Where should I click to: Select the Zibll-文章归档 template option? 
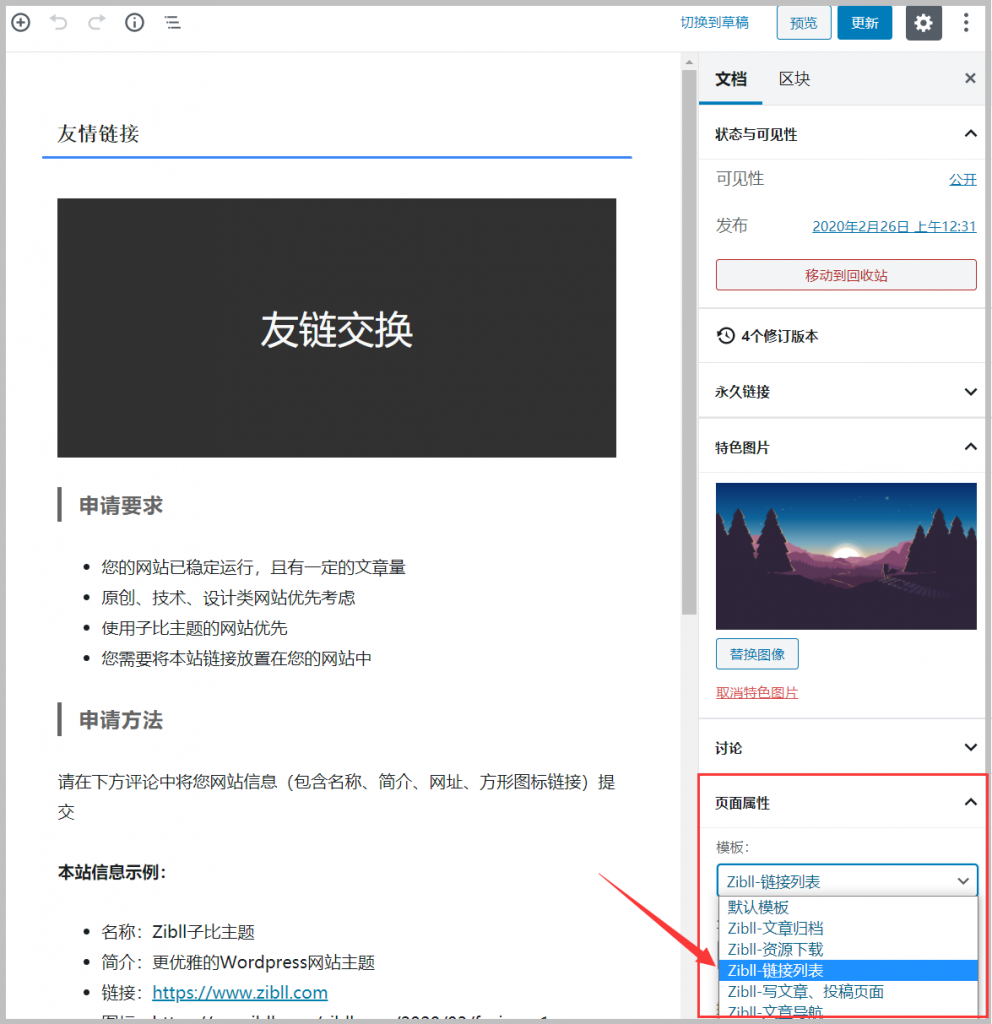tap(778, 928)
